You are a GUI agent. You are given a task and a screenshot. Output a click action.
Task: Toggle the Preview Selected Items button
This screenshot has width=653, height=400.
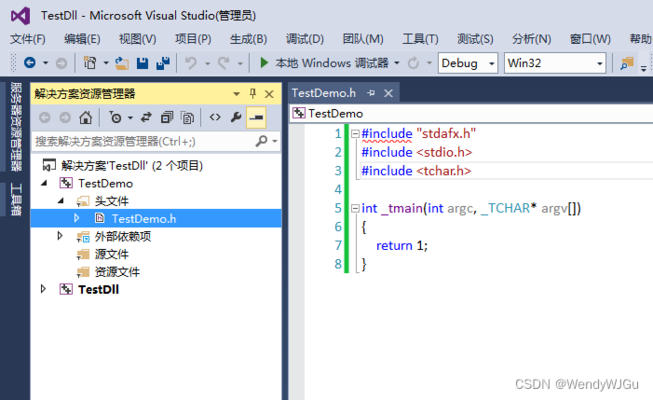[x=256, y=117]
